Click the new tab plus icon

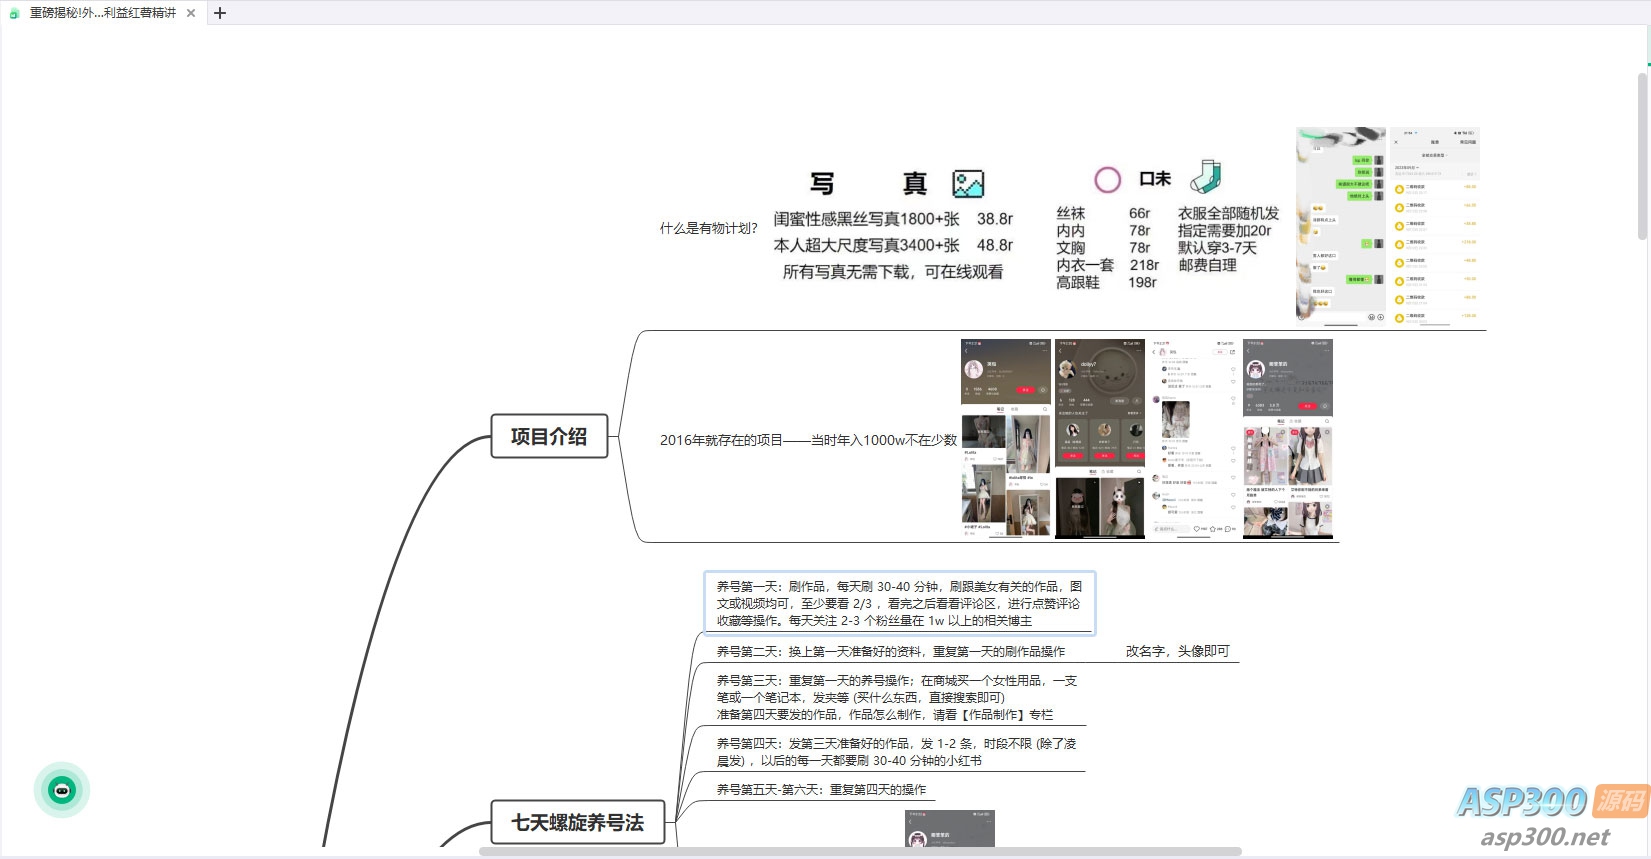(220, 13)
